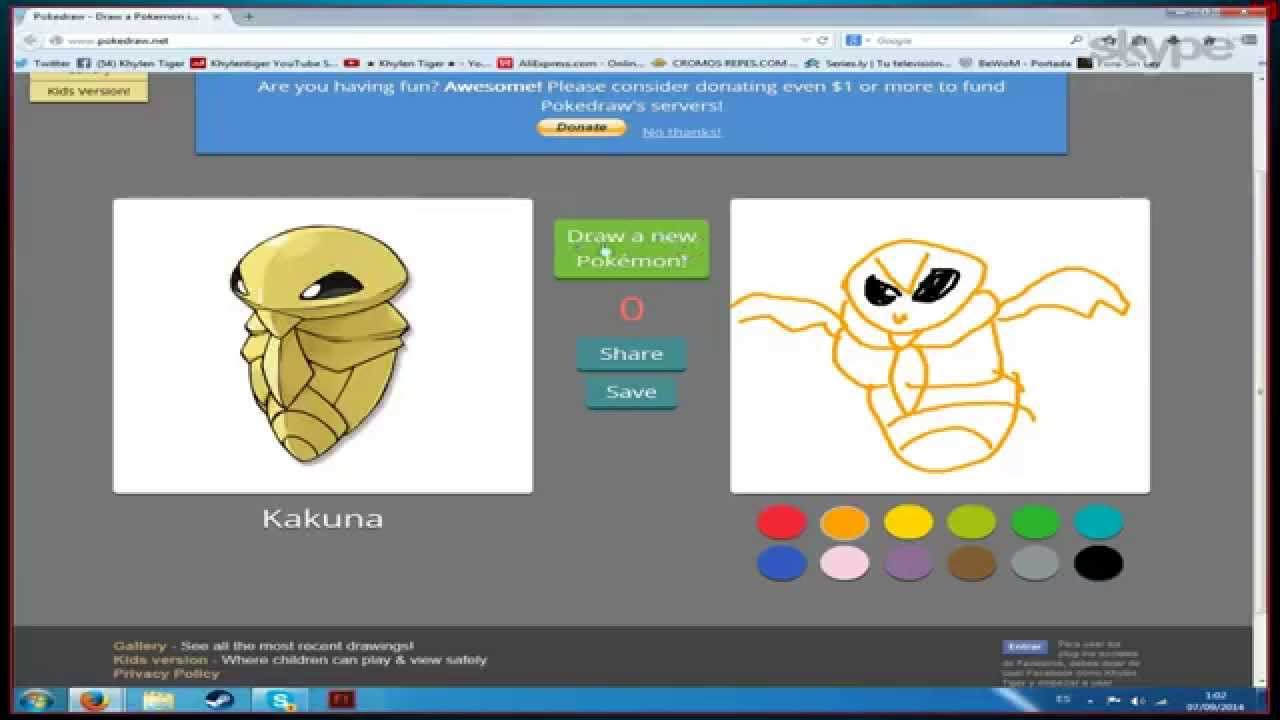Go back with the browser back arrow
The width and height of the screenshot is (1280, 720).
click(x=30, y=40)
